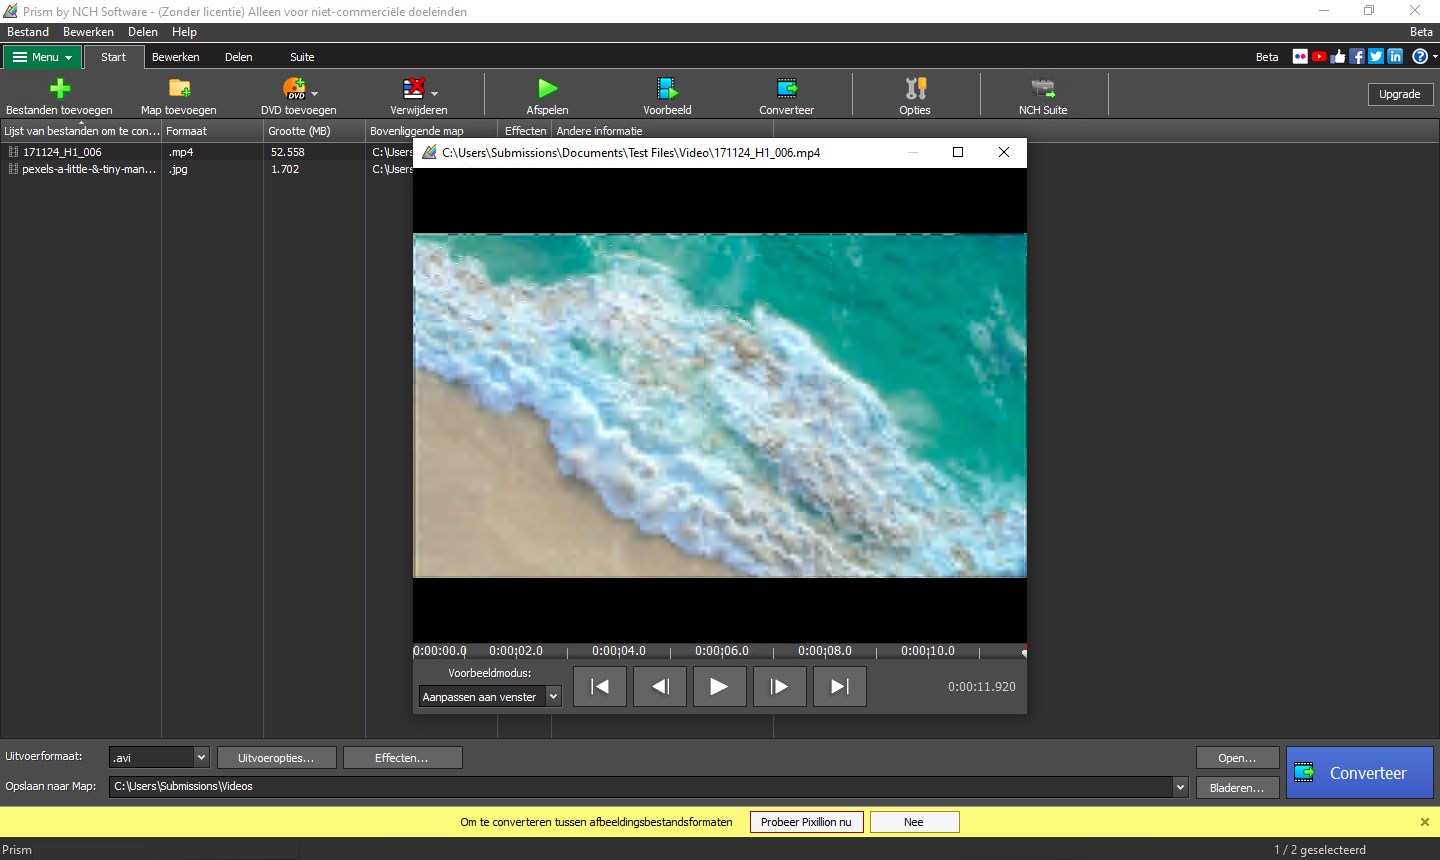Click the Open... button
The image size is (1440, 860).
coord(1237,758)
